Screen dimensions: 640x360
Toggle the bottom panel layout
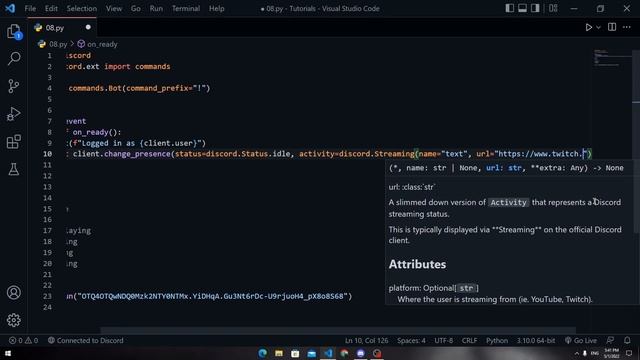(522, 8)
